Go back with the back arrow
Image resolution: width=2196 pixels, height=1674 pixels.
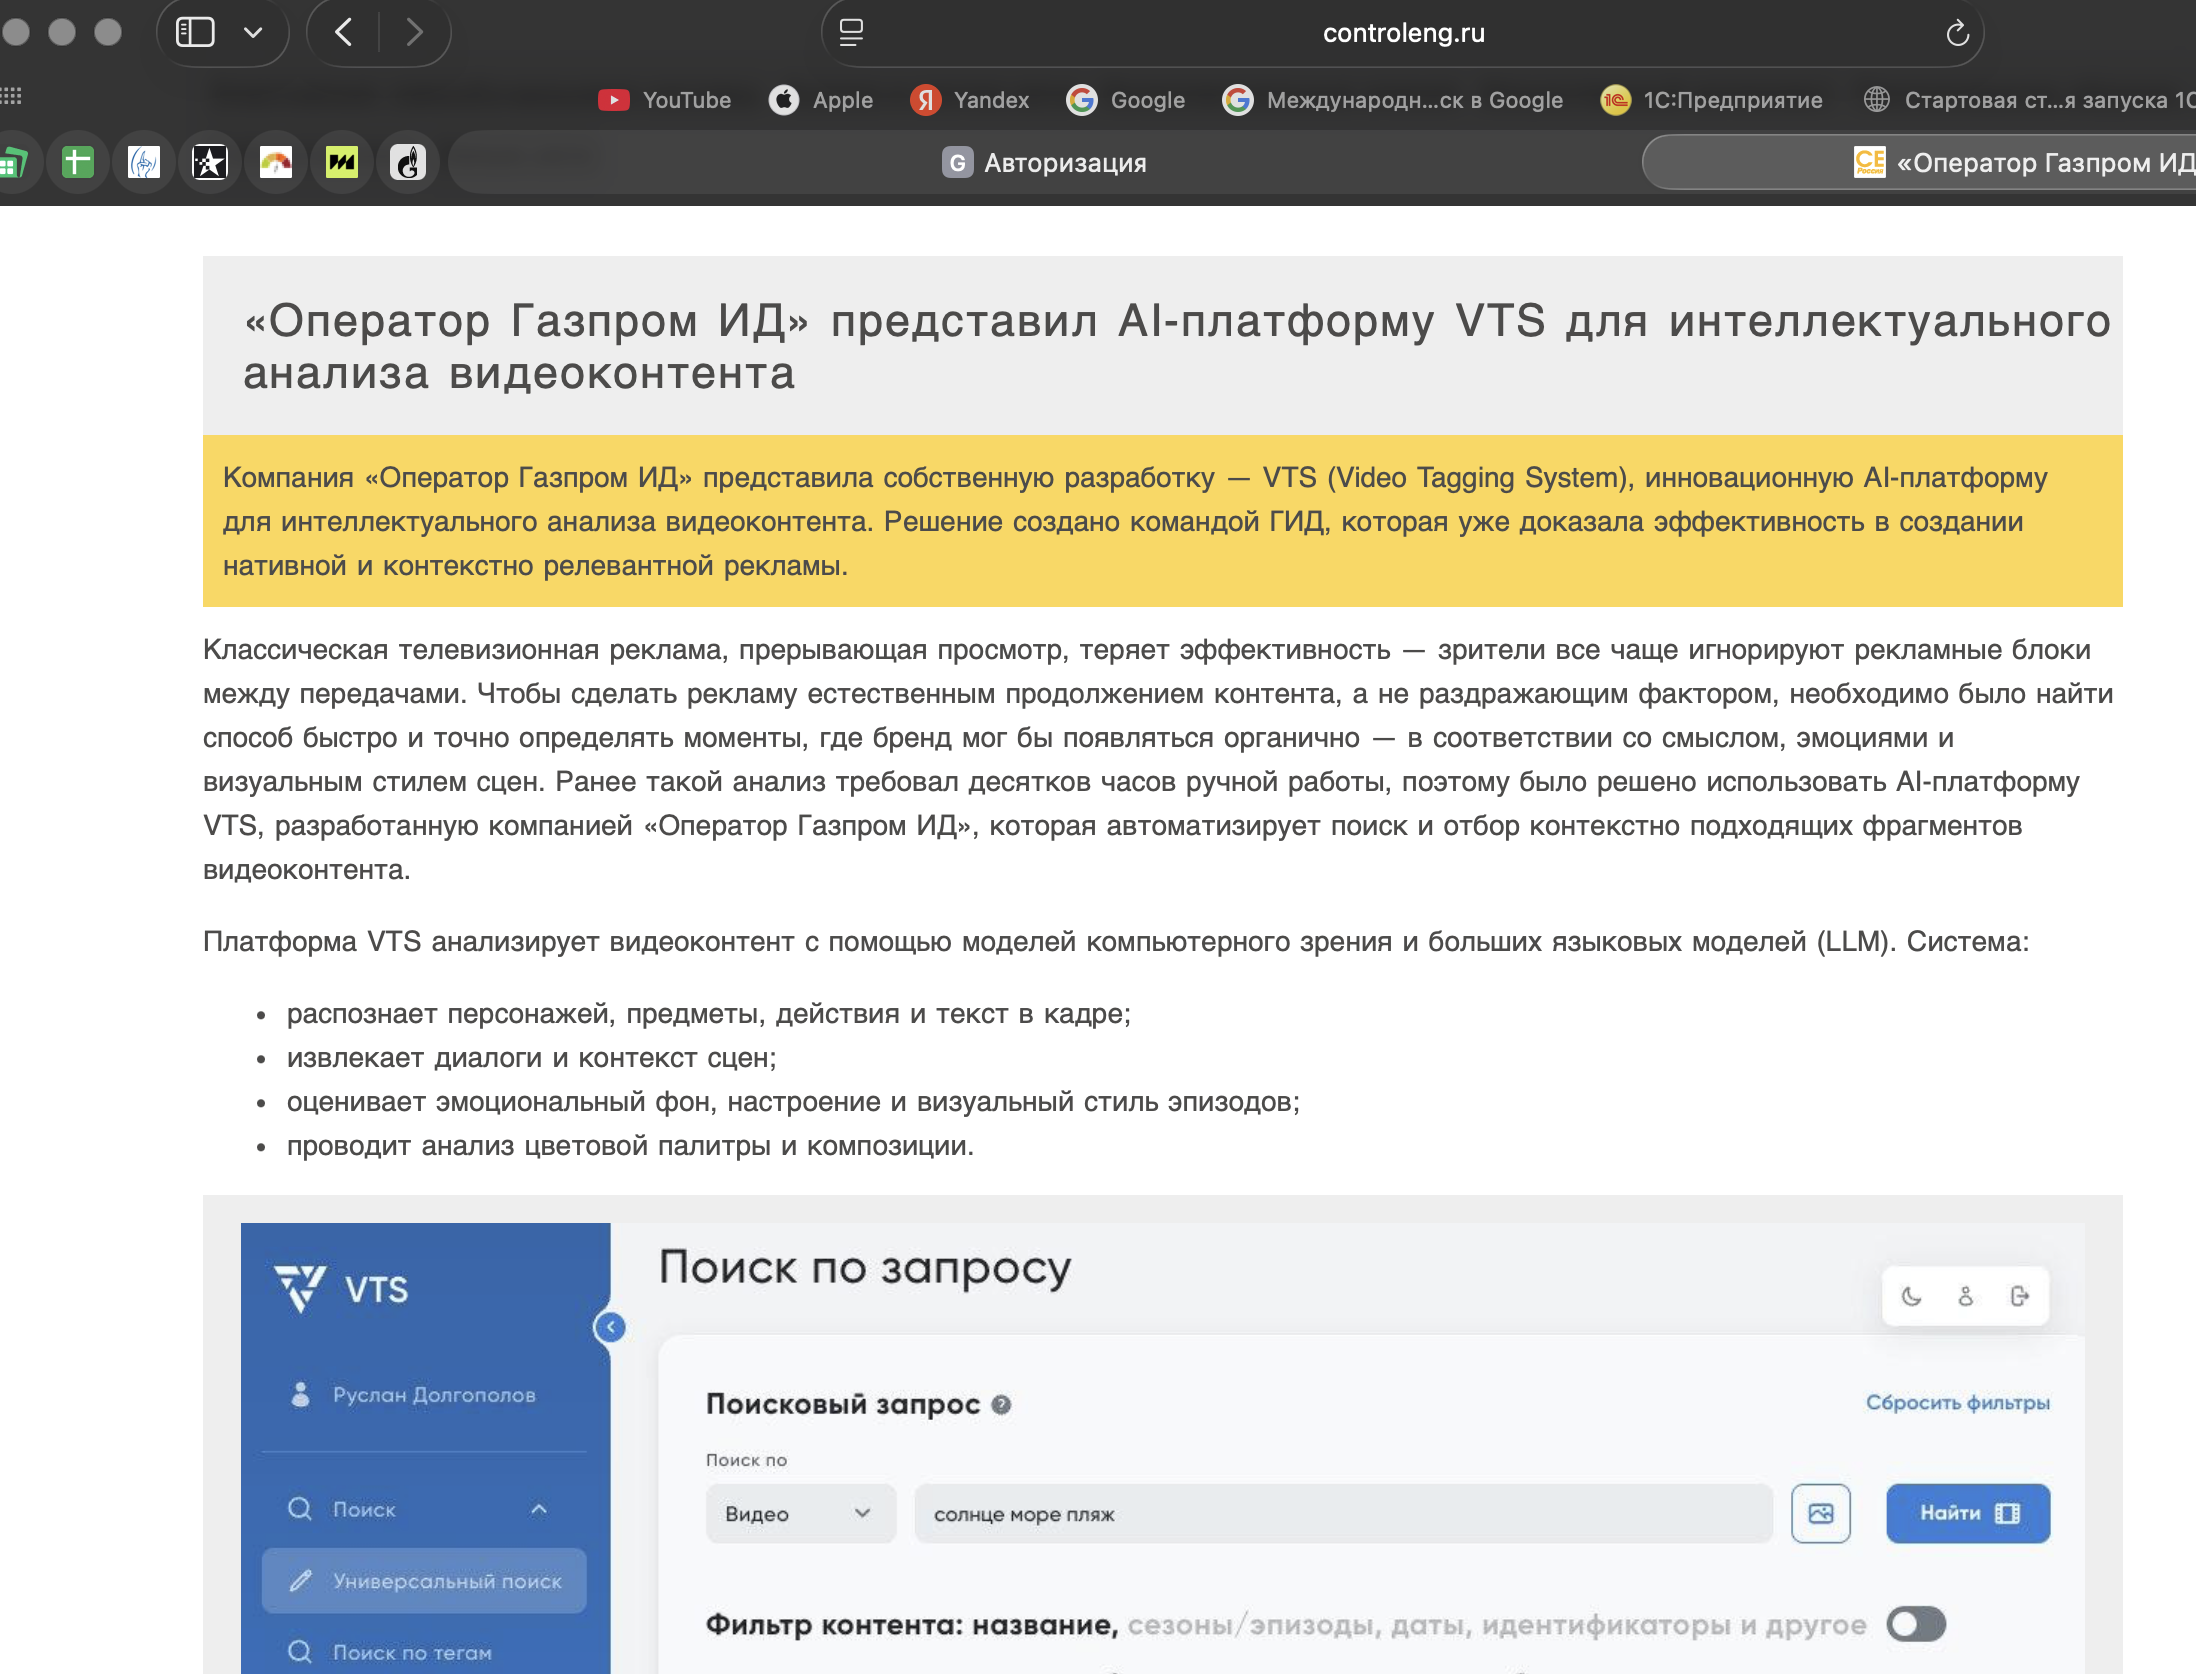(x=343, y=33)
